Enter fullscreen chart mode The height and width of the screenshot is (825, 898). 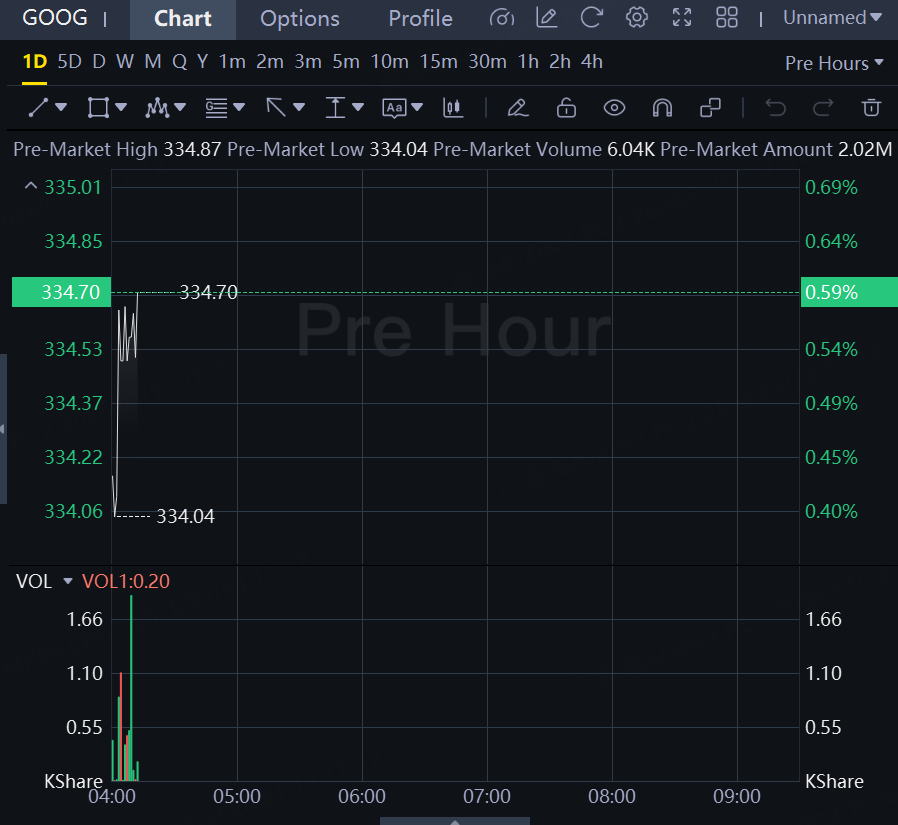point(682,18)
